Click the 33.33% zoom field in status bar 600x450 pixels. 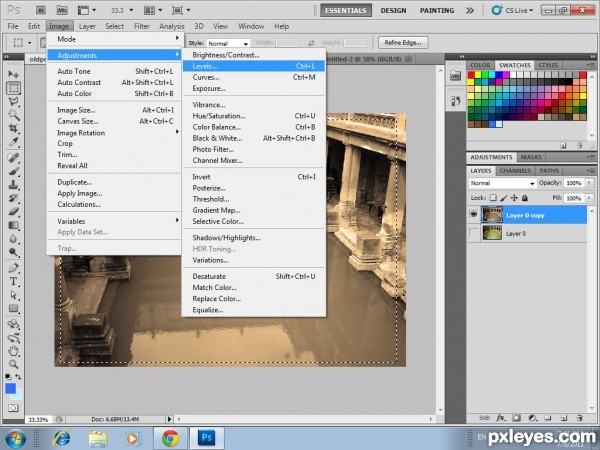tap(39, 419)
